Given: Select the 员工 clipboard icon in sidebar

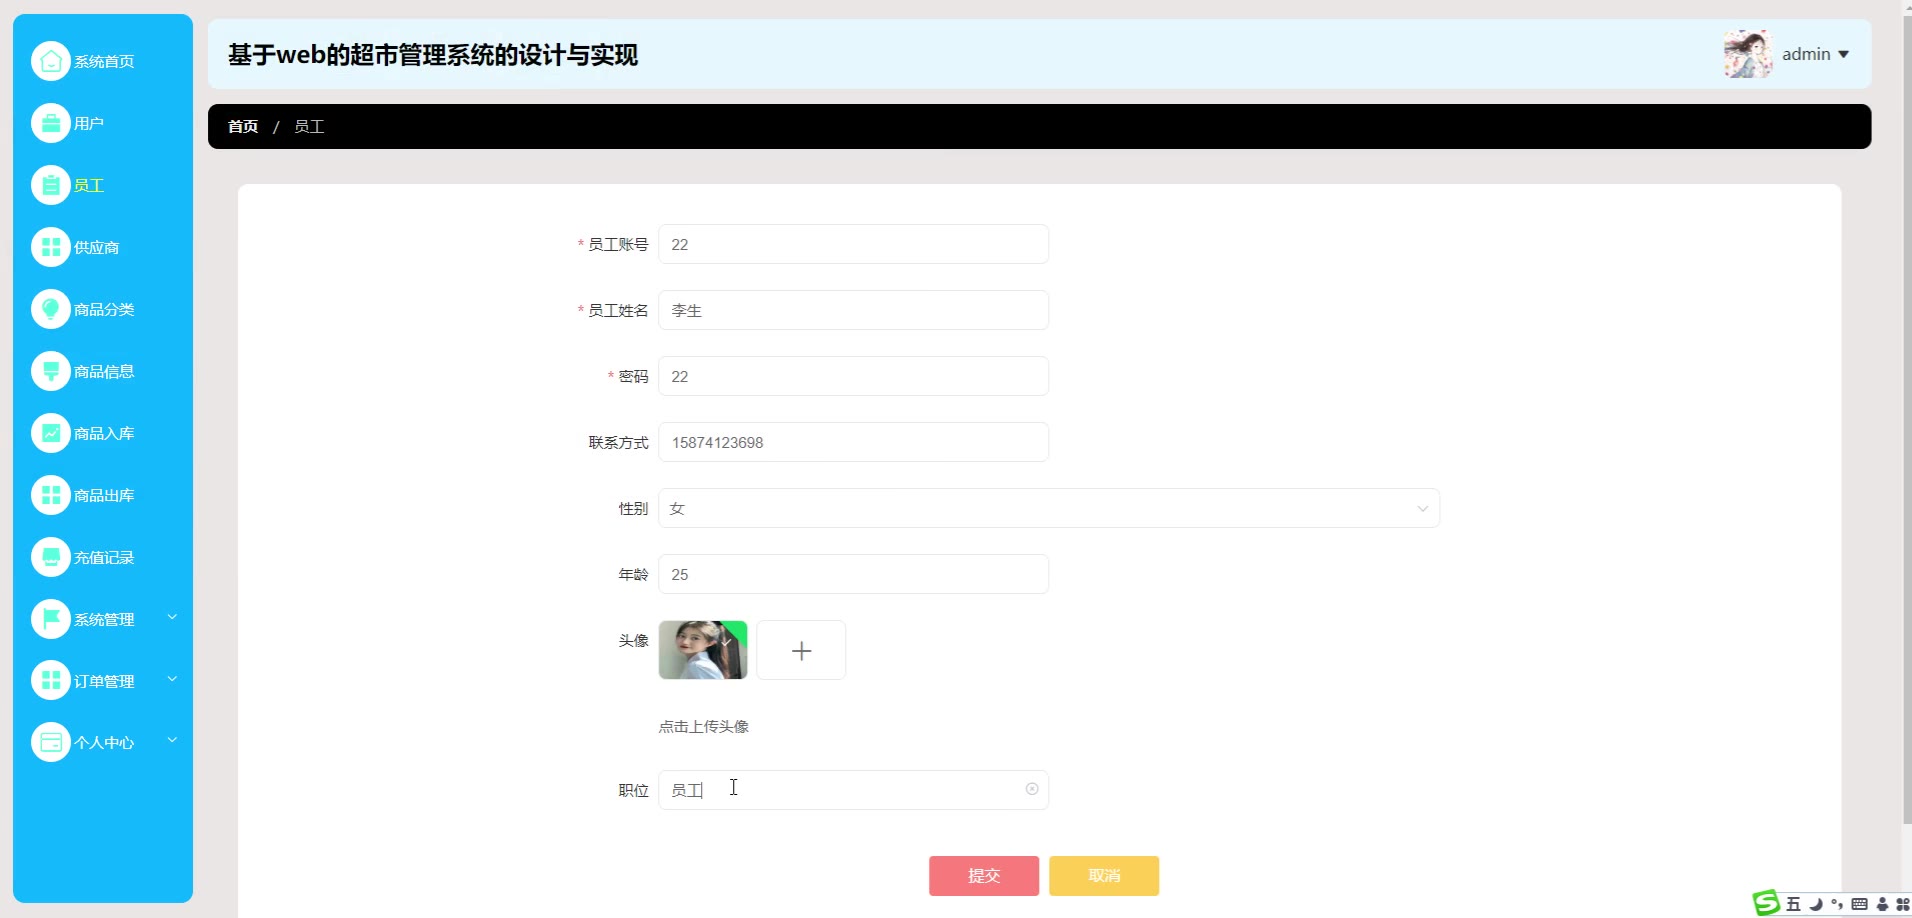Looking at the screenshot, I should pos(51,185).
